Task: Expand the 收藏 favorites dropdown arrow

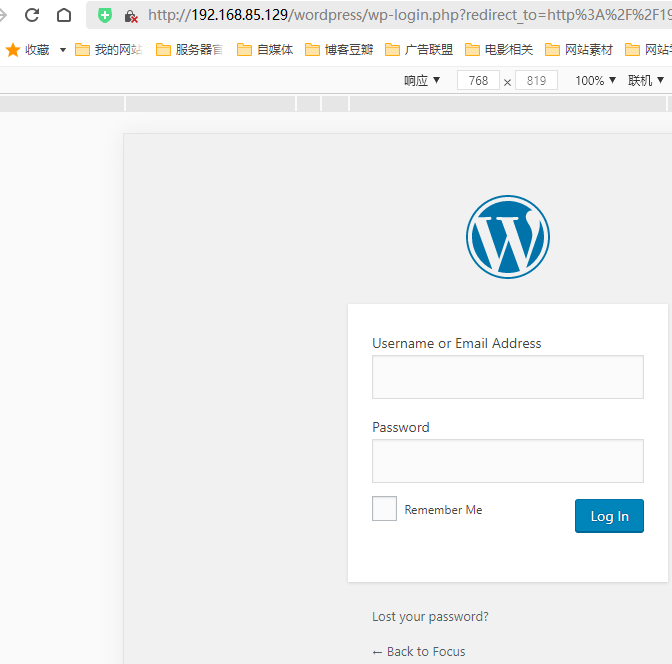Action: [63, 50]
